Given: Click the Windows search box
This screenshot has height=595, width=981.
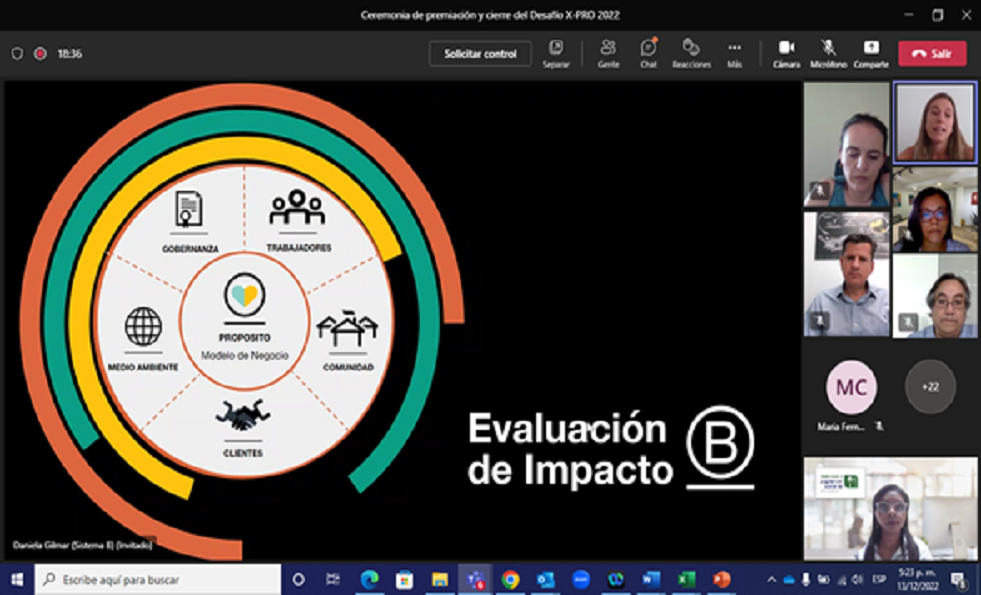Looking at the screenshot, I should (x=158, y=580).
